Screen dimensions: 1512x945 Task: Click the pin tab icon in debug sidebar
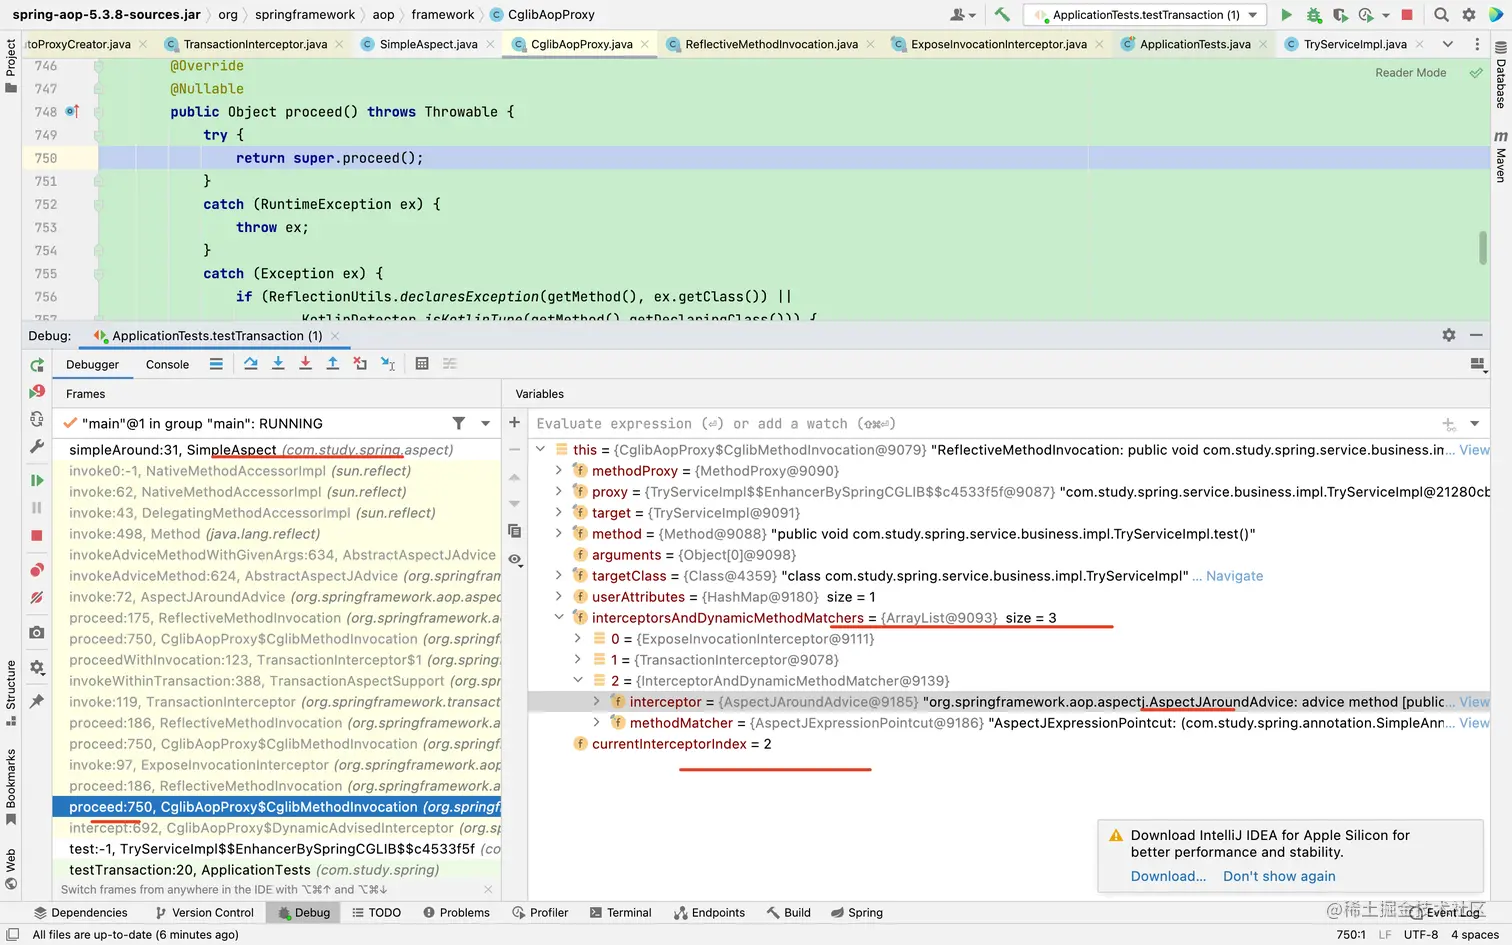(37, 701)
